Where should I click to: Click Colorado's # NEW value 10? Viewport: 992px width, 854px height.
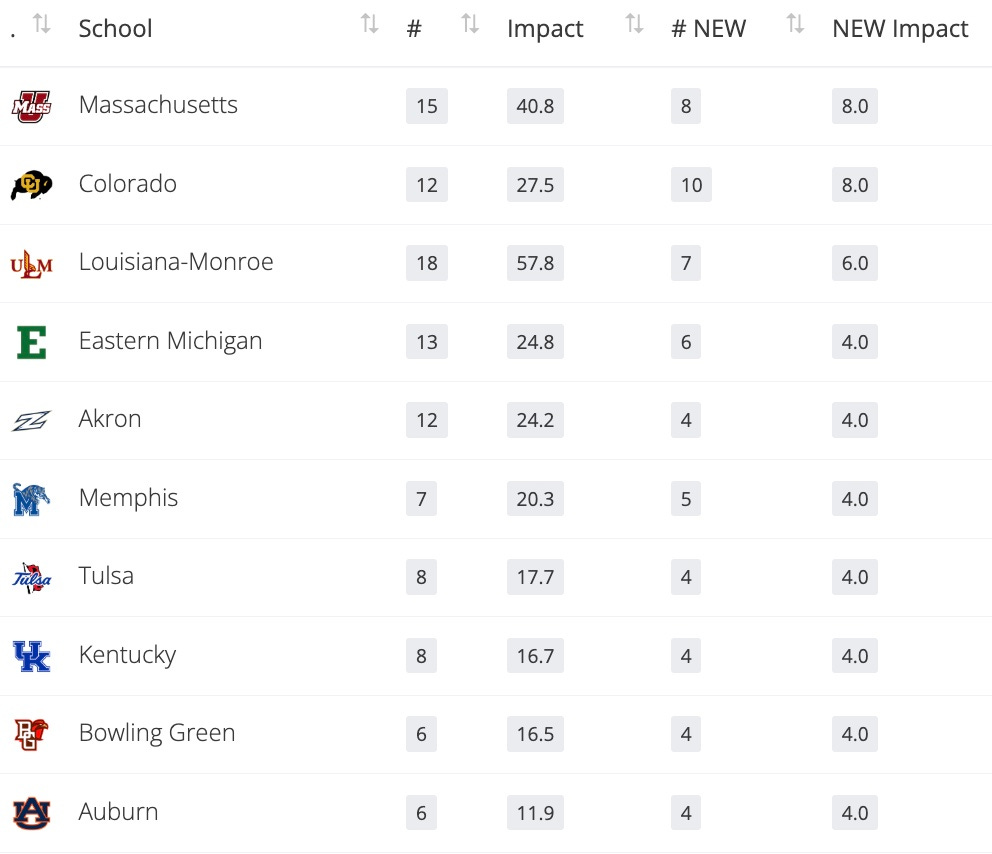coord(691,185)
